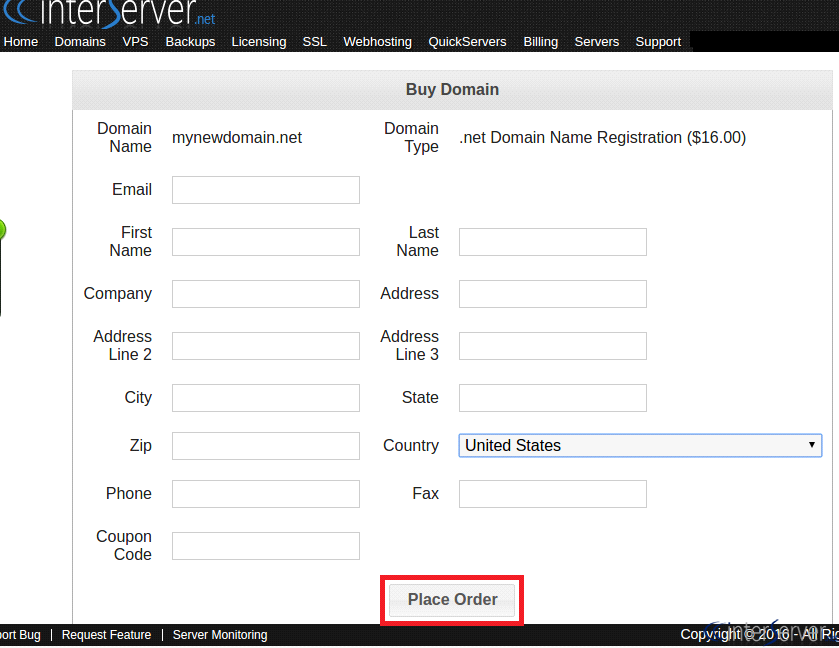Focus the Coupon Code field
This screenshot has width=839, height=648.
(x=266, y=546)
